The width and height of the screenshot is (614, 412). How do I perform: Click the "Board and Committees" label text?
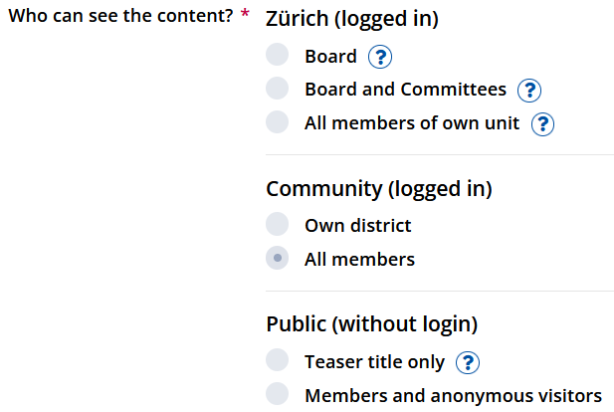(405, 90)
